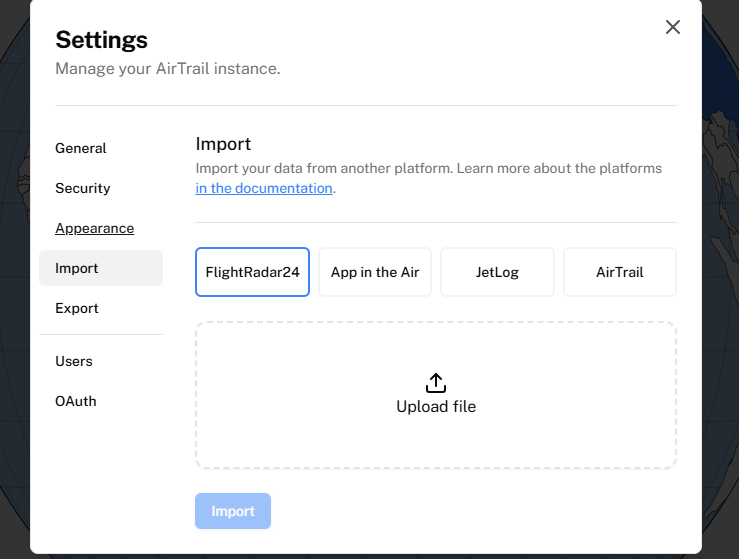
Task: Click the 'Import' section heading
Action: click(x=223, y=144)
